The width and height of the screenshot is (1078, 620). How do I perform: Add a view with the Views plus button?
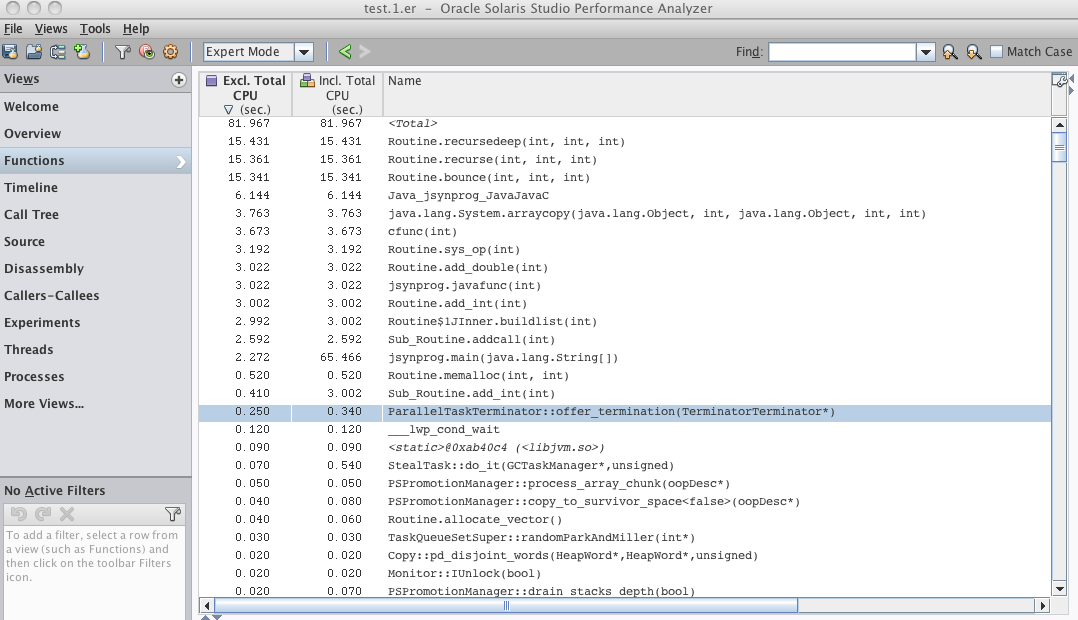pyautogui.click(x=179, y=80)
